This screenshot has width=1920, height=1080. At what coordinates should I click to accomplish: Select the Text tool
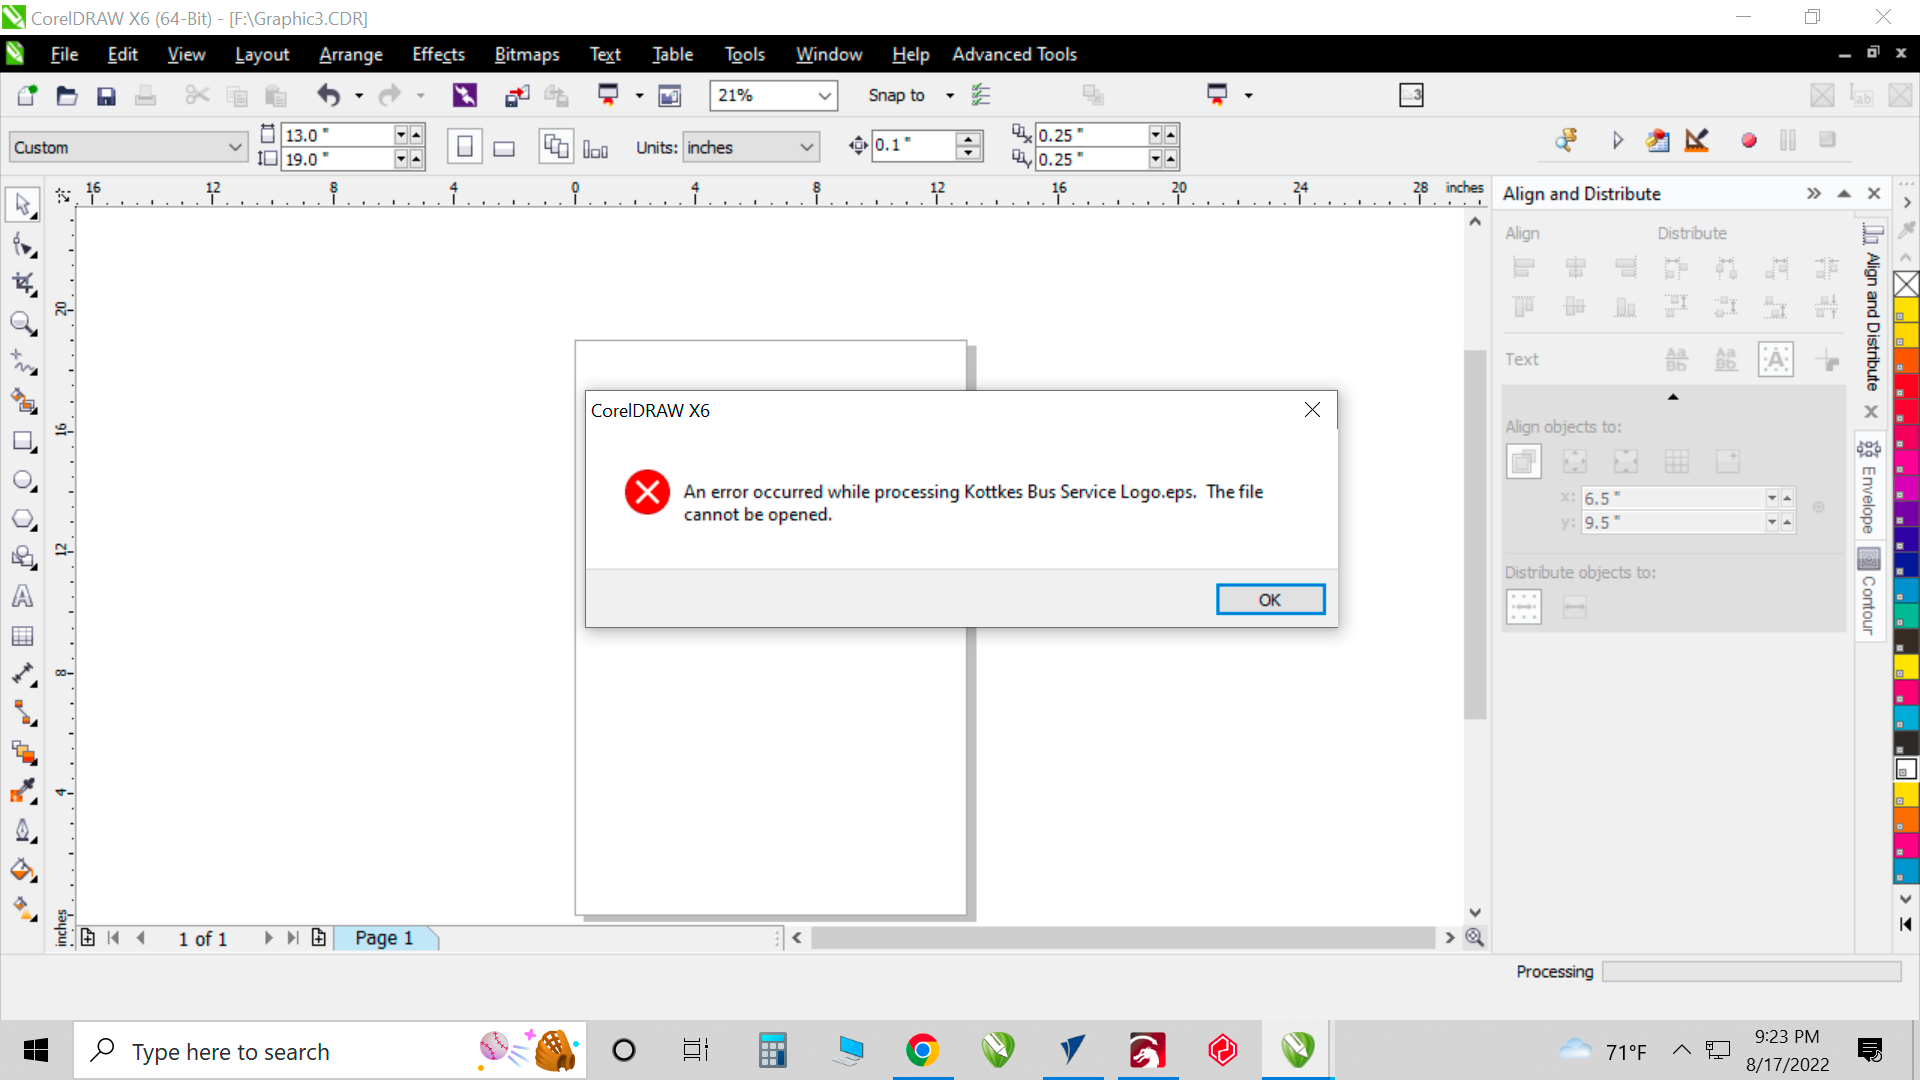click(x=22, y=597)
